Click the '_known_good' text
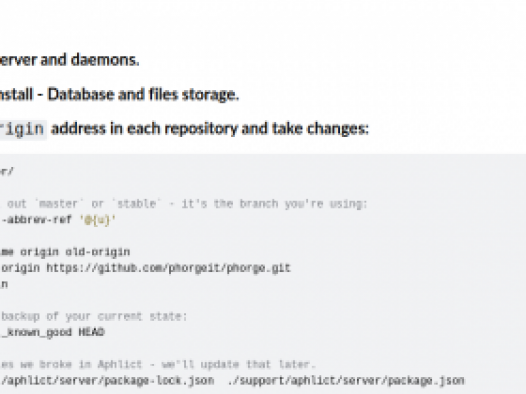 click(x=36, y=333)
